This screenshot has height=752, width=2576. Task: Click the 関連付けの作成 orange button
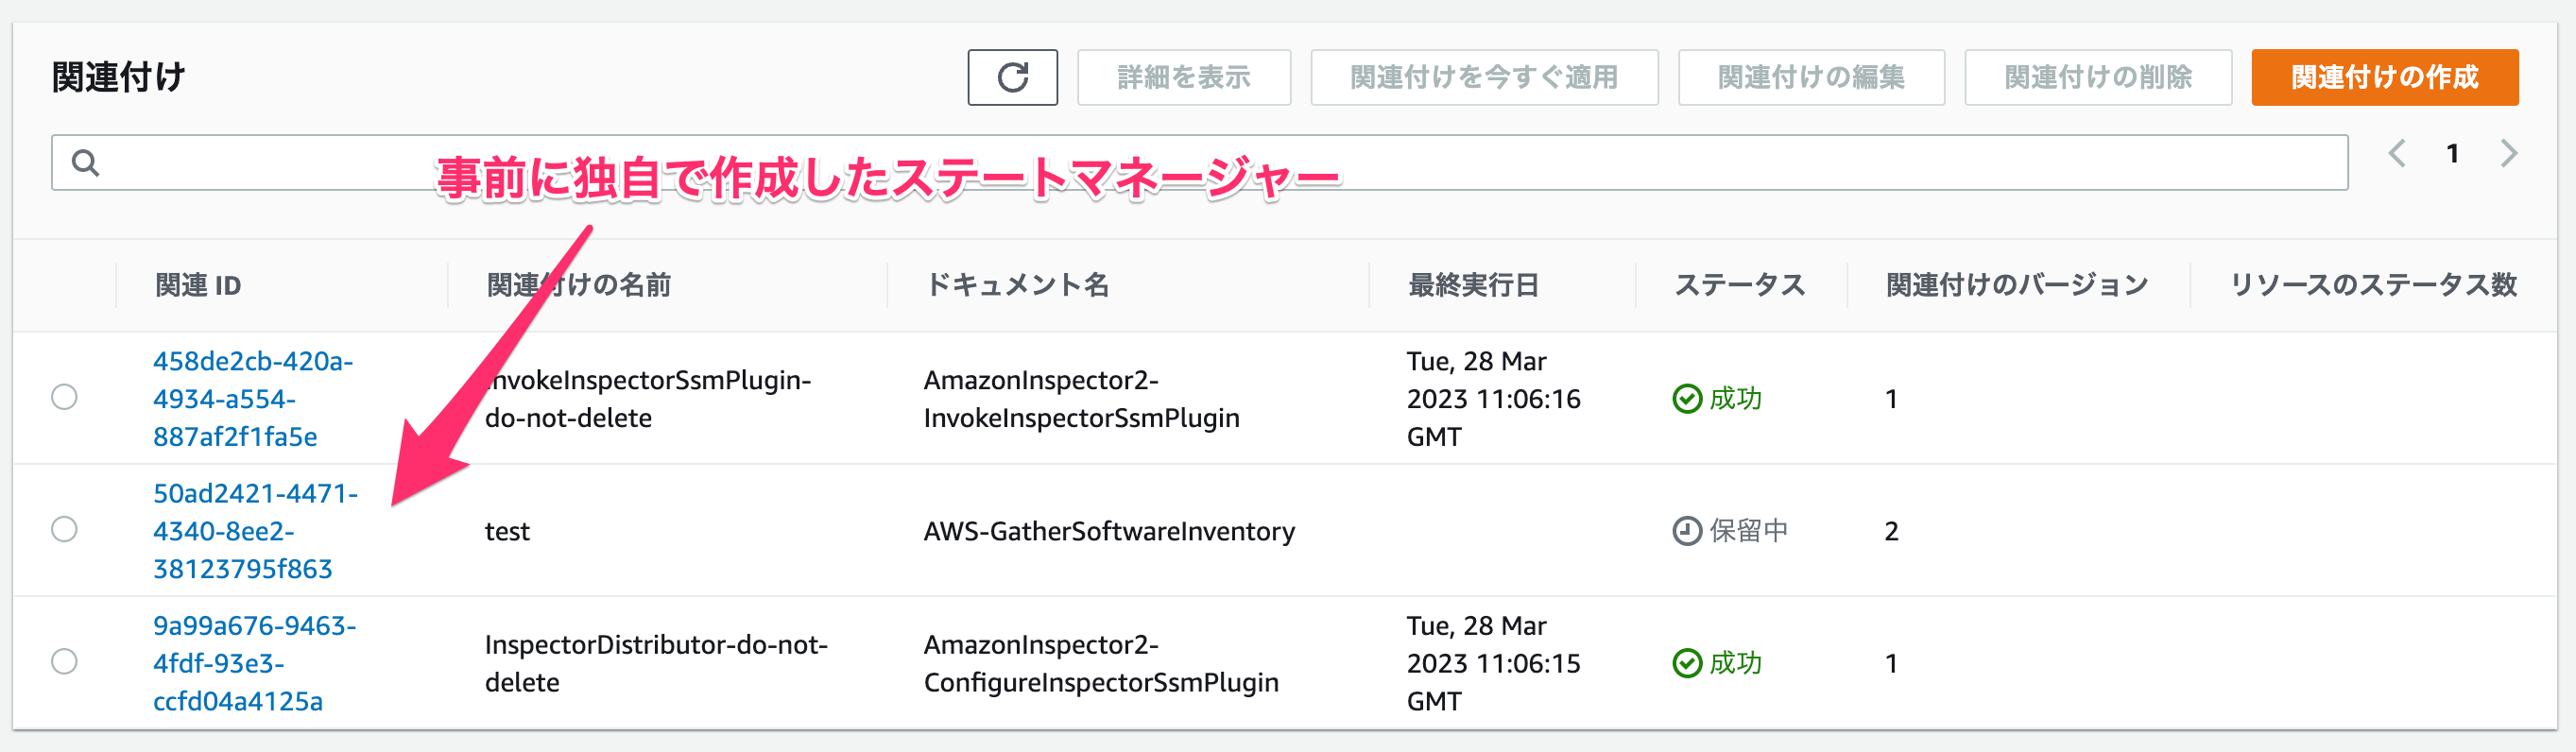tap(2384, 77)
